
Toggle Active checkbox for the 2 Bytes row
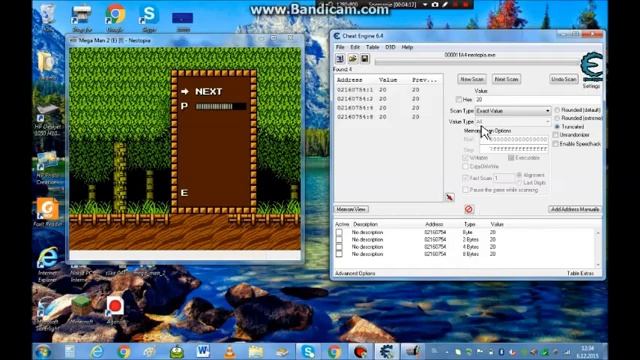pos(339,240)
